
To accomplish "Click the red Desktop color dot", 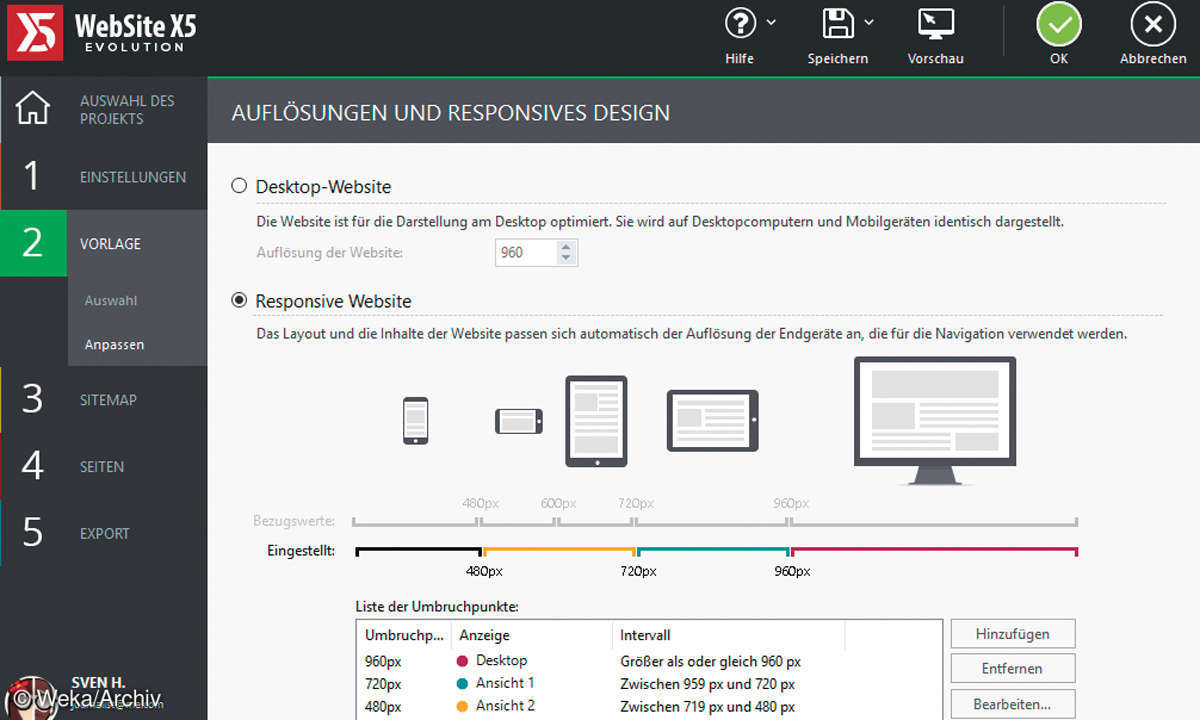I will pyautogui.click(x=462, y=661).
